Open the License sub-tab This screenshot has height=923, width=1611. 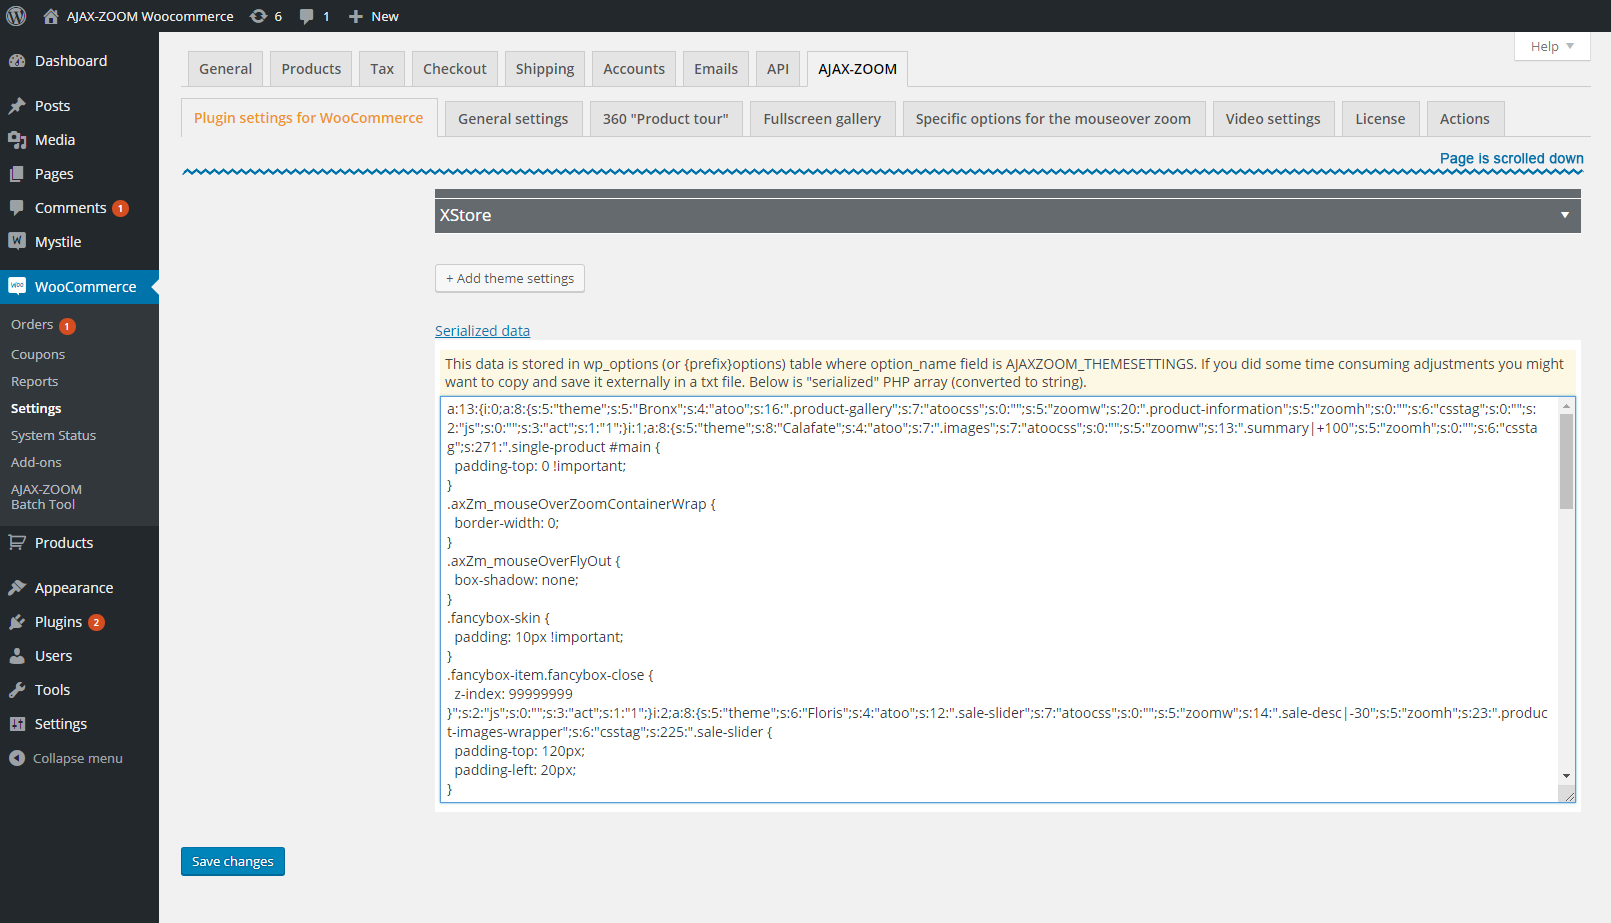[x=1380, y=119]
